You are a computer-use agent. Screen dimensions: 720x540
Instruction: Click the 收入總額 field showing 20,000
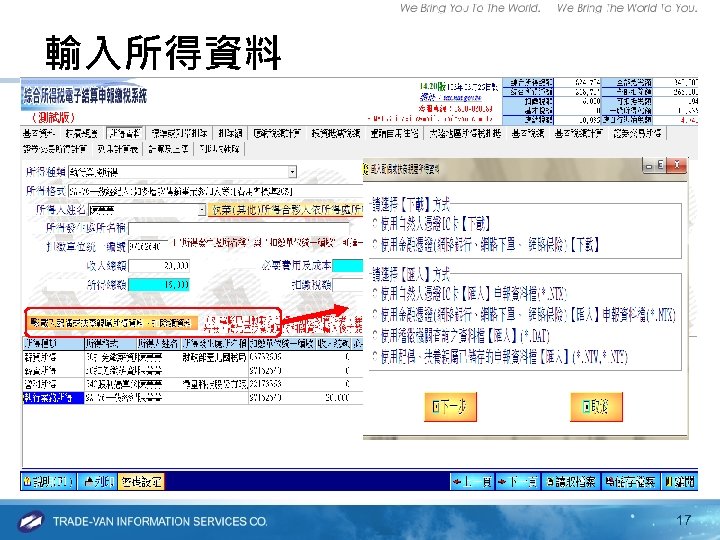coord(159,265)
